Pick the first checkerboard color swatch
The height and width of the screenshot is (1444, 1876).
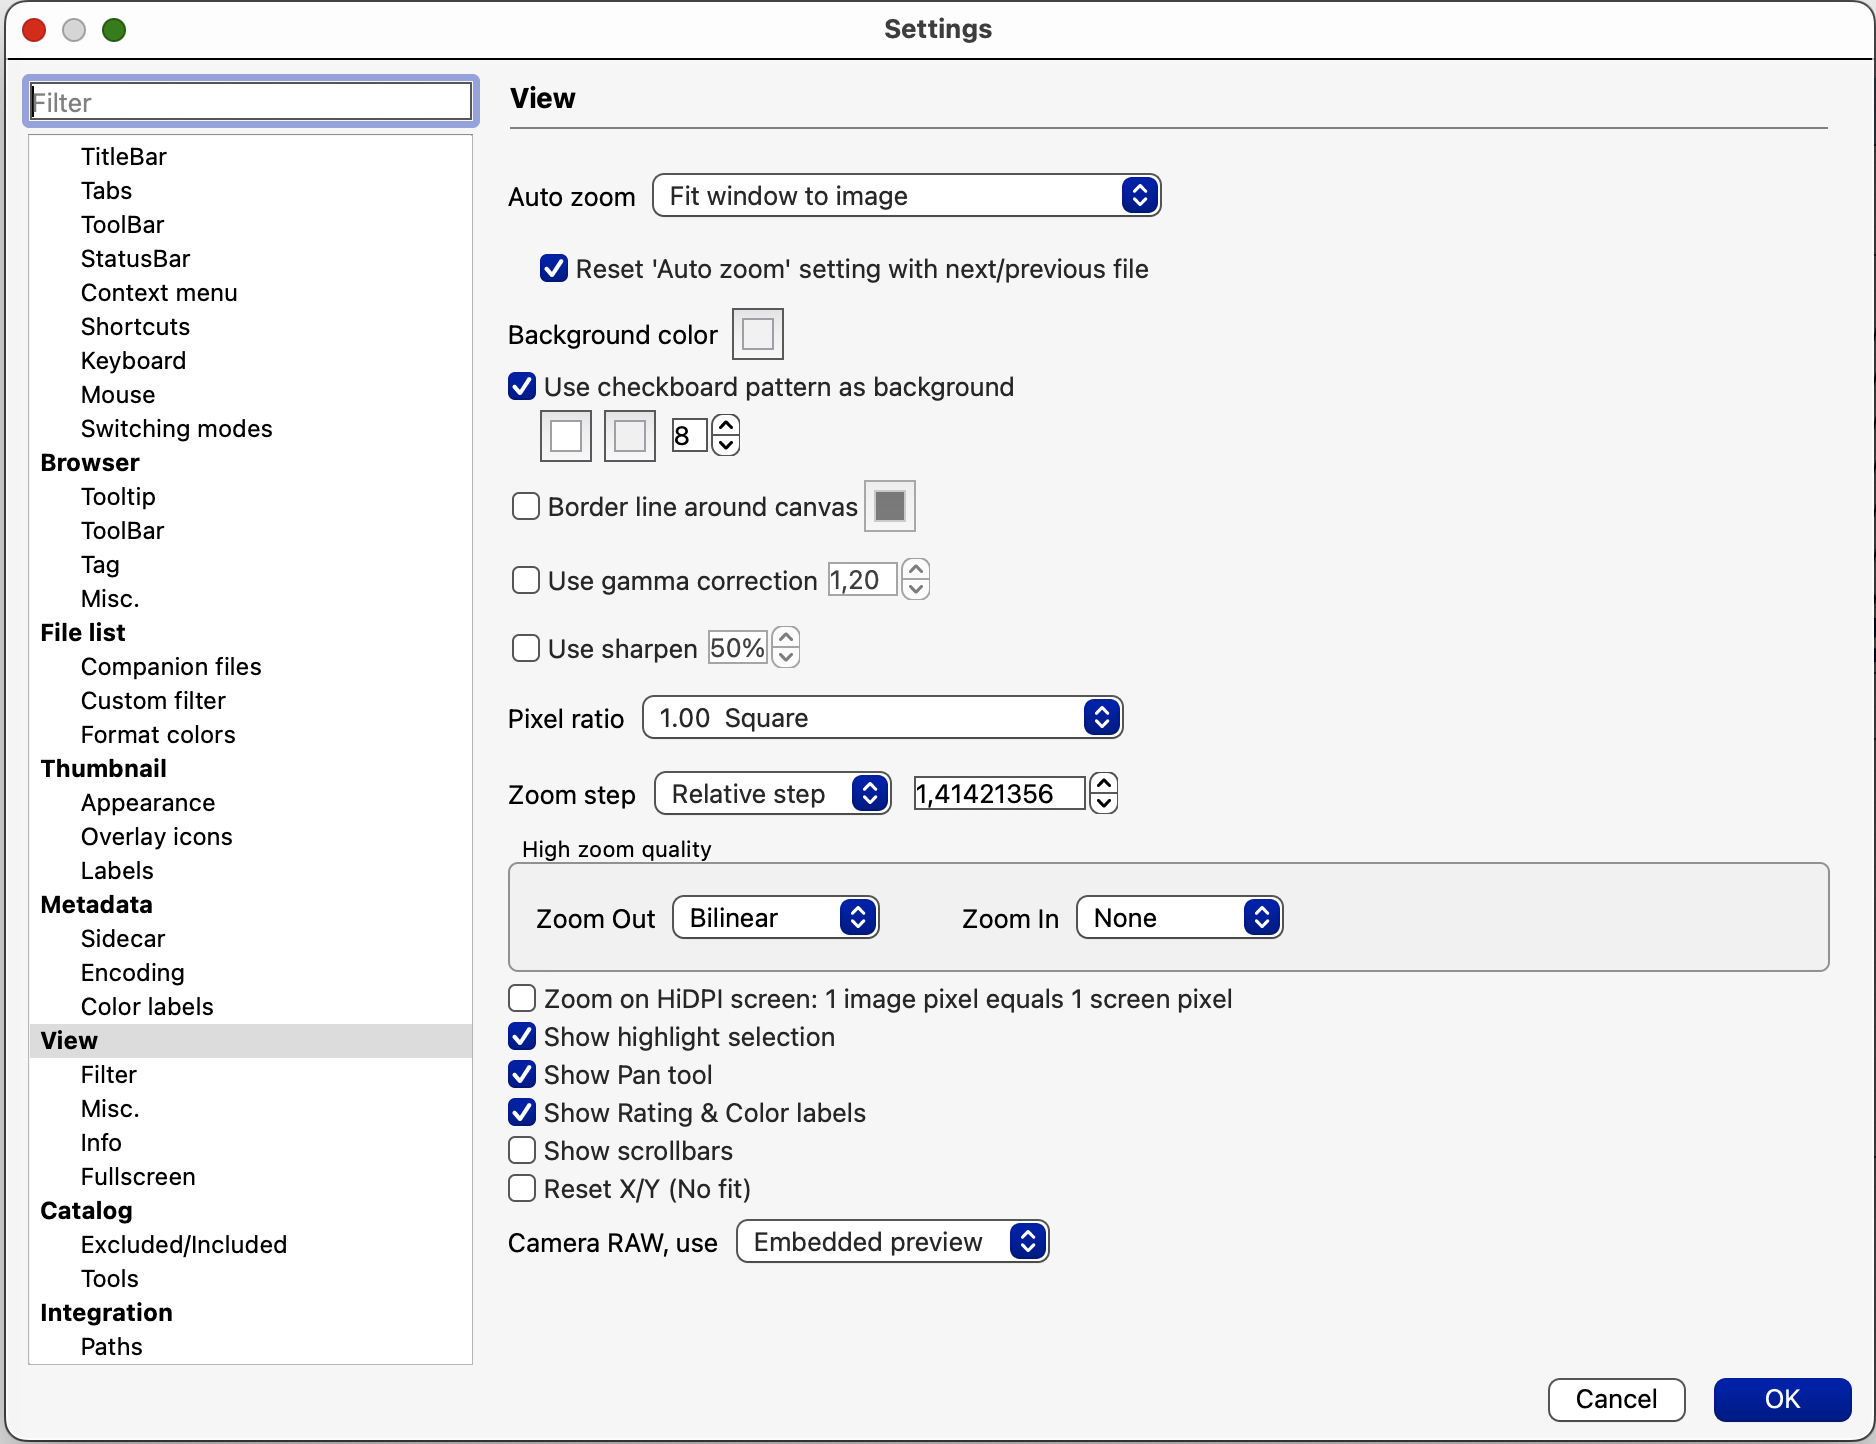(x=566, y=436)
